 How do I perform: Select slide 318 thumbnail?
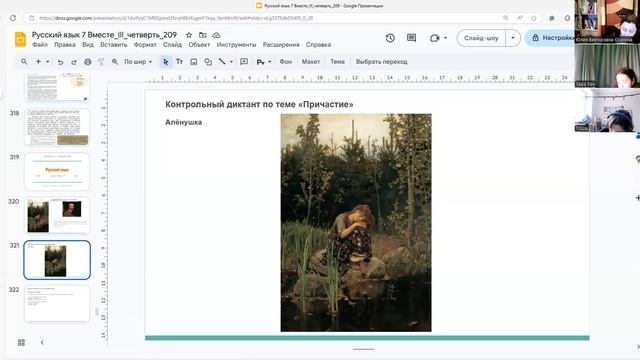57,127
